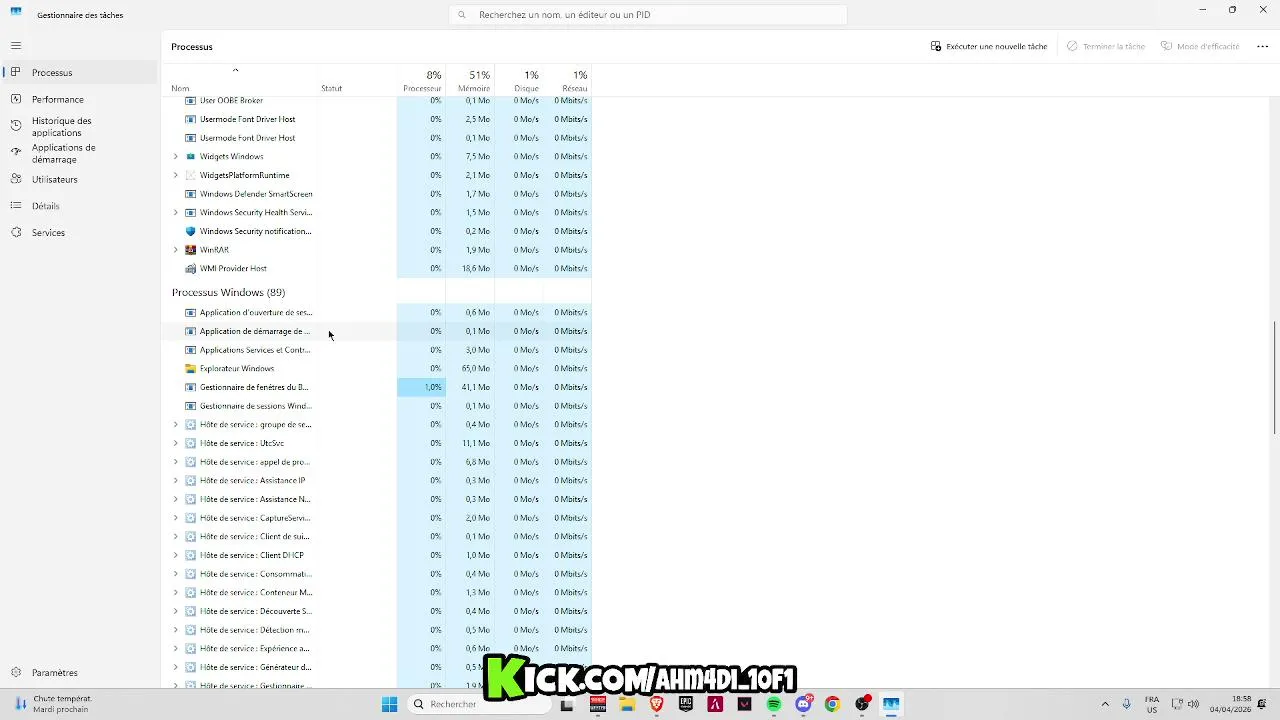This screenshot has height=720, width=1280.
Task: Click the Processus sidebar icon
Action: [x=16, y=72]
